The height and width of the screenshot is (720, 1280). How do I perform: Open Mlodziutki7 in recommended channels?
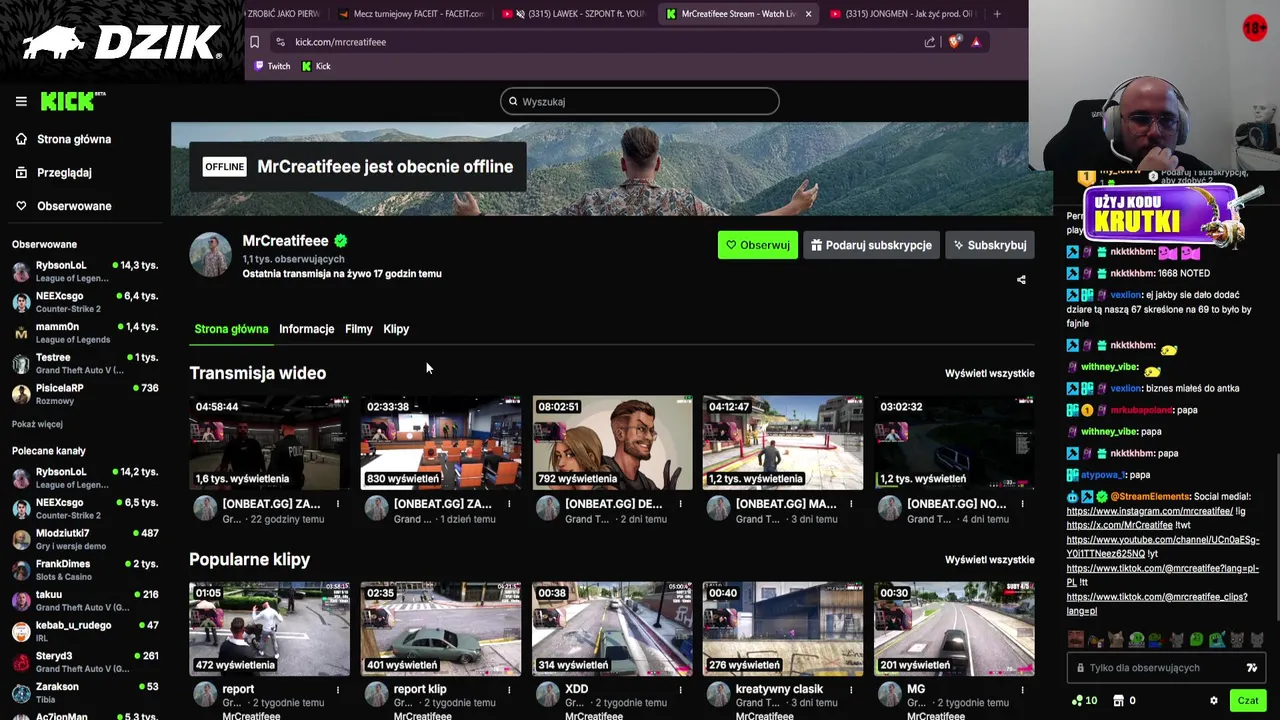(85, 539)
